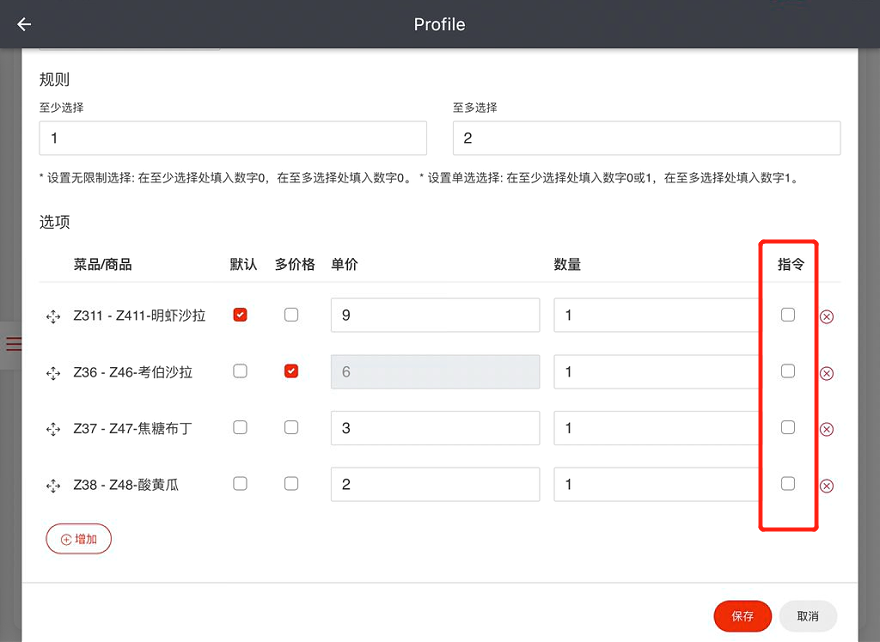880x642 pixels.
Task: Enable 多价格 for Z38 酸黄瓜
Action: [291, 484]
